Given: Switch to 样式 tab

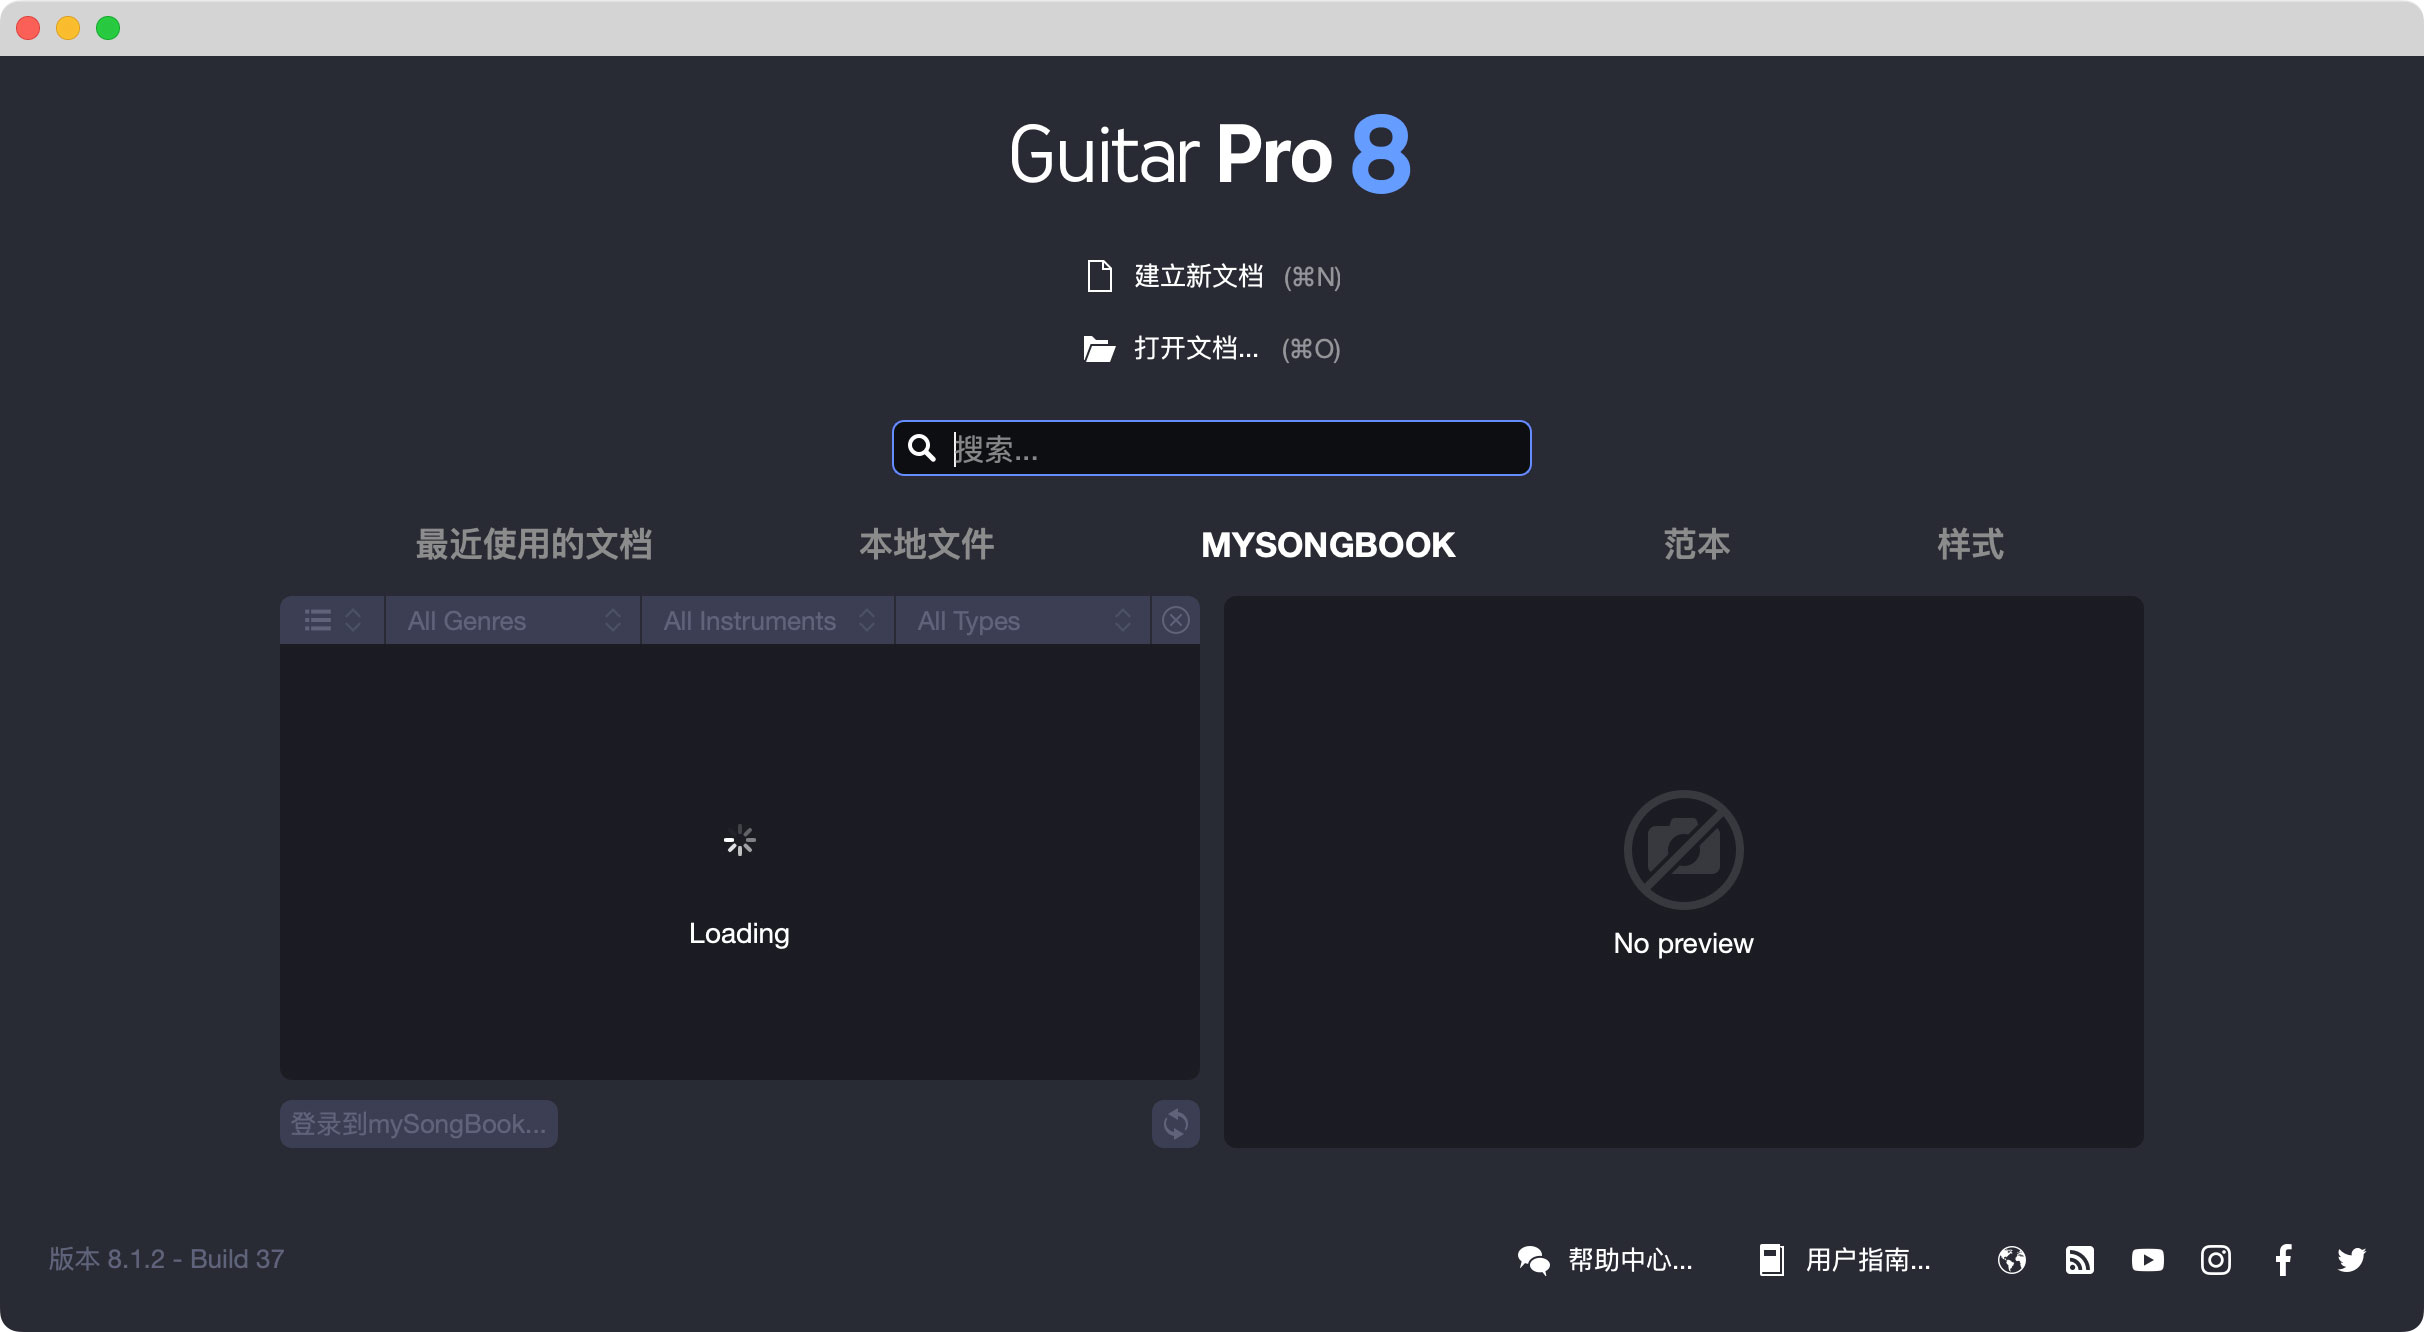Looking at the screenshot, I should coord(1971,544).
